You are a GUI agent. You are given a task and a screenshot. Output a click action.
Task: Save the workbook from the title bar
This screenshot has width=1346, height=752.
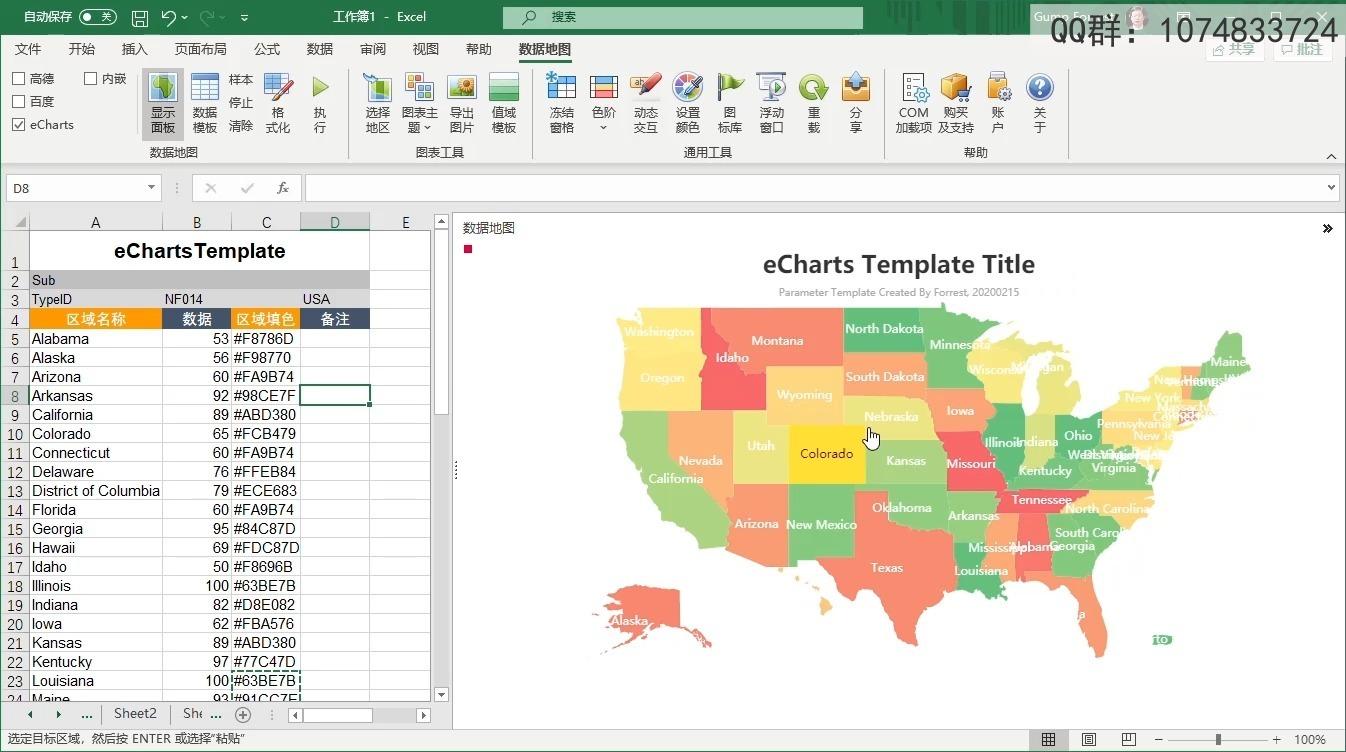click(x=140, y=17)
